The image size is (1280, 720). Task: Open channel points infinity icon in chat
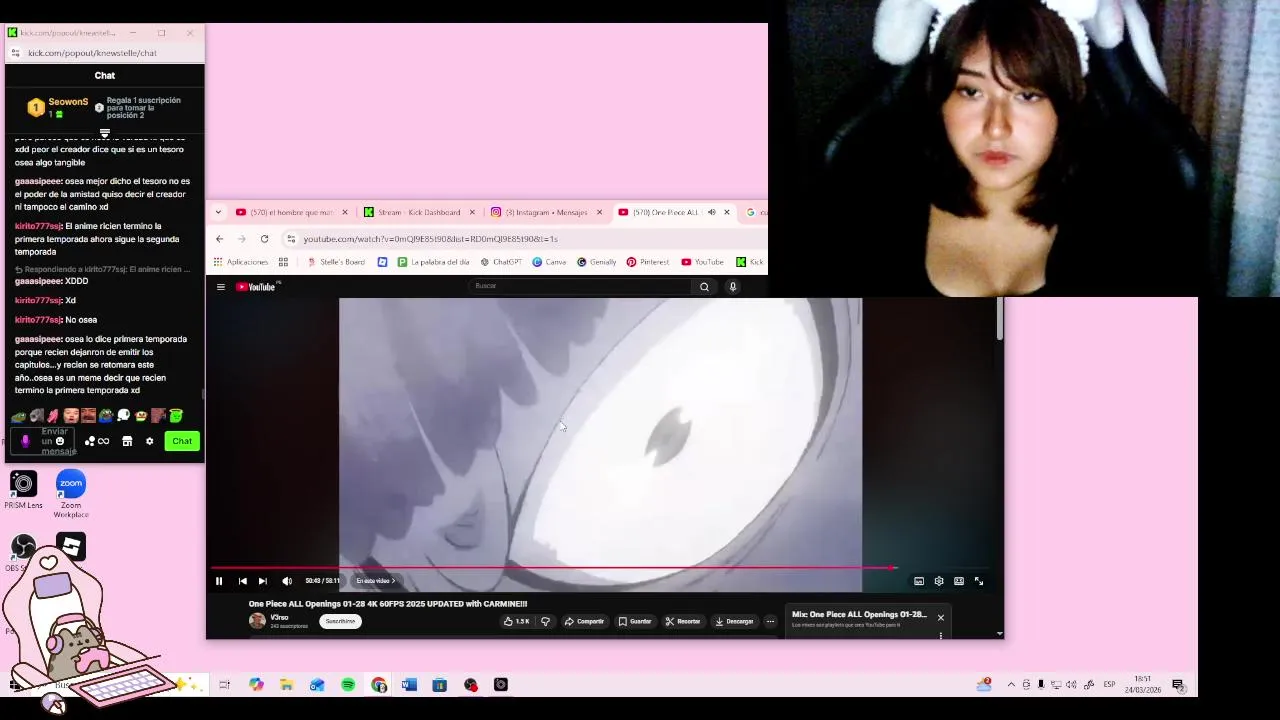click(x=97, y=441)
